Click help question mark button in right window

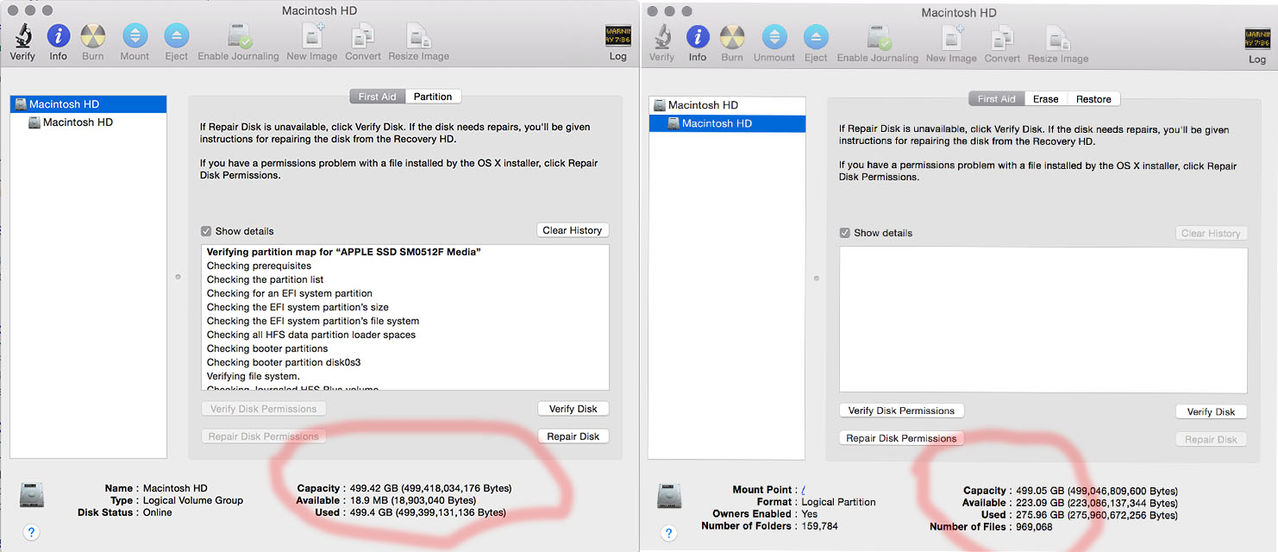(x=670, y=533)
